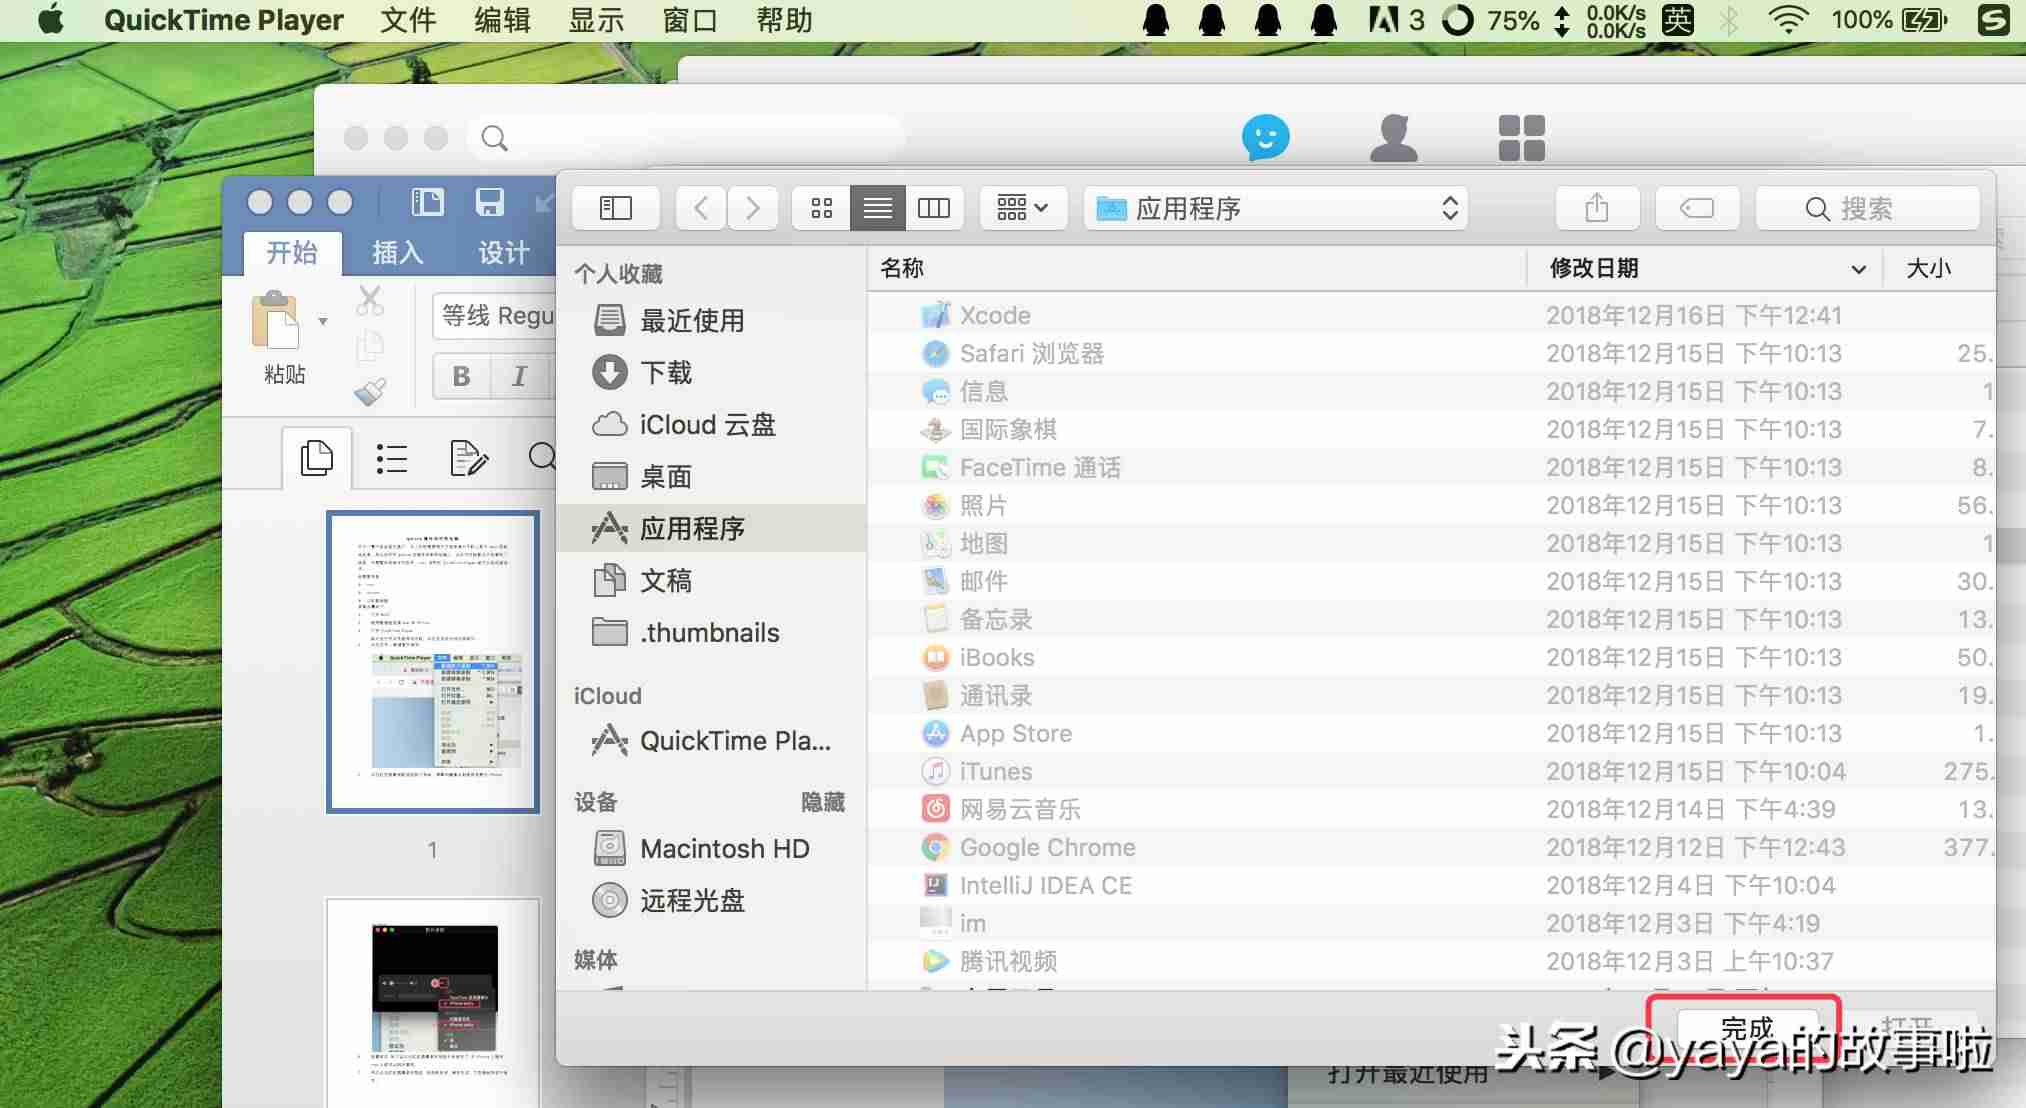This screenshot has width=2026, height=1108.
Task: Click the blue smiley chat icon in back window
Action: pos(1265,137)
